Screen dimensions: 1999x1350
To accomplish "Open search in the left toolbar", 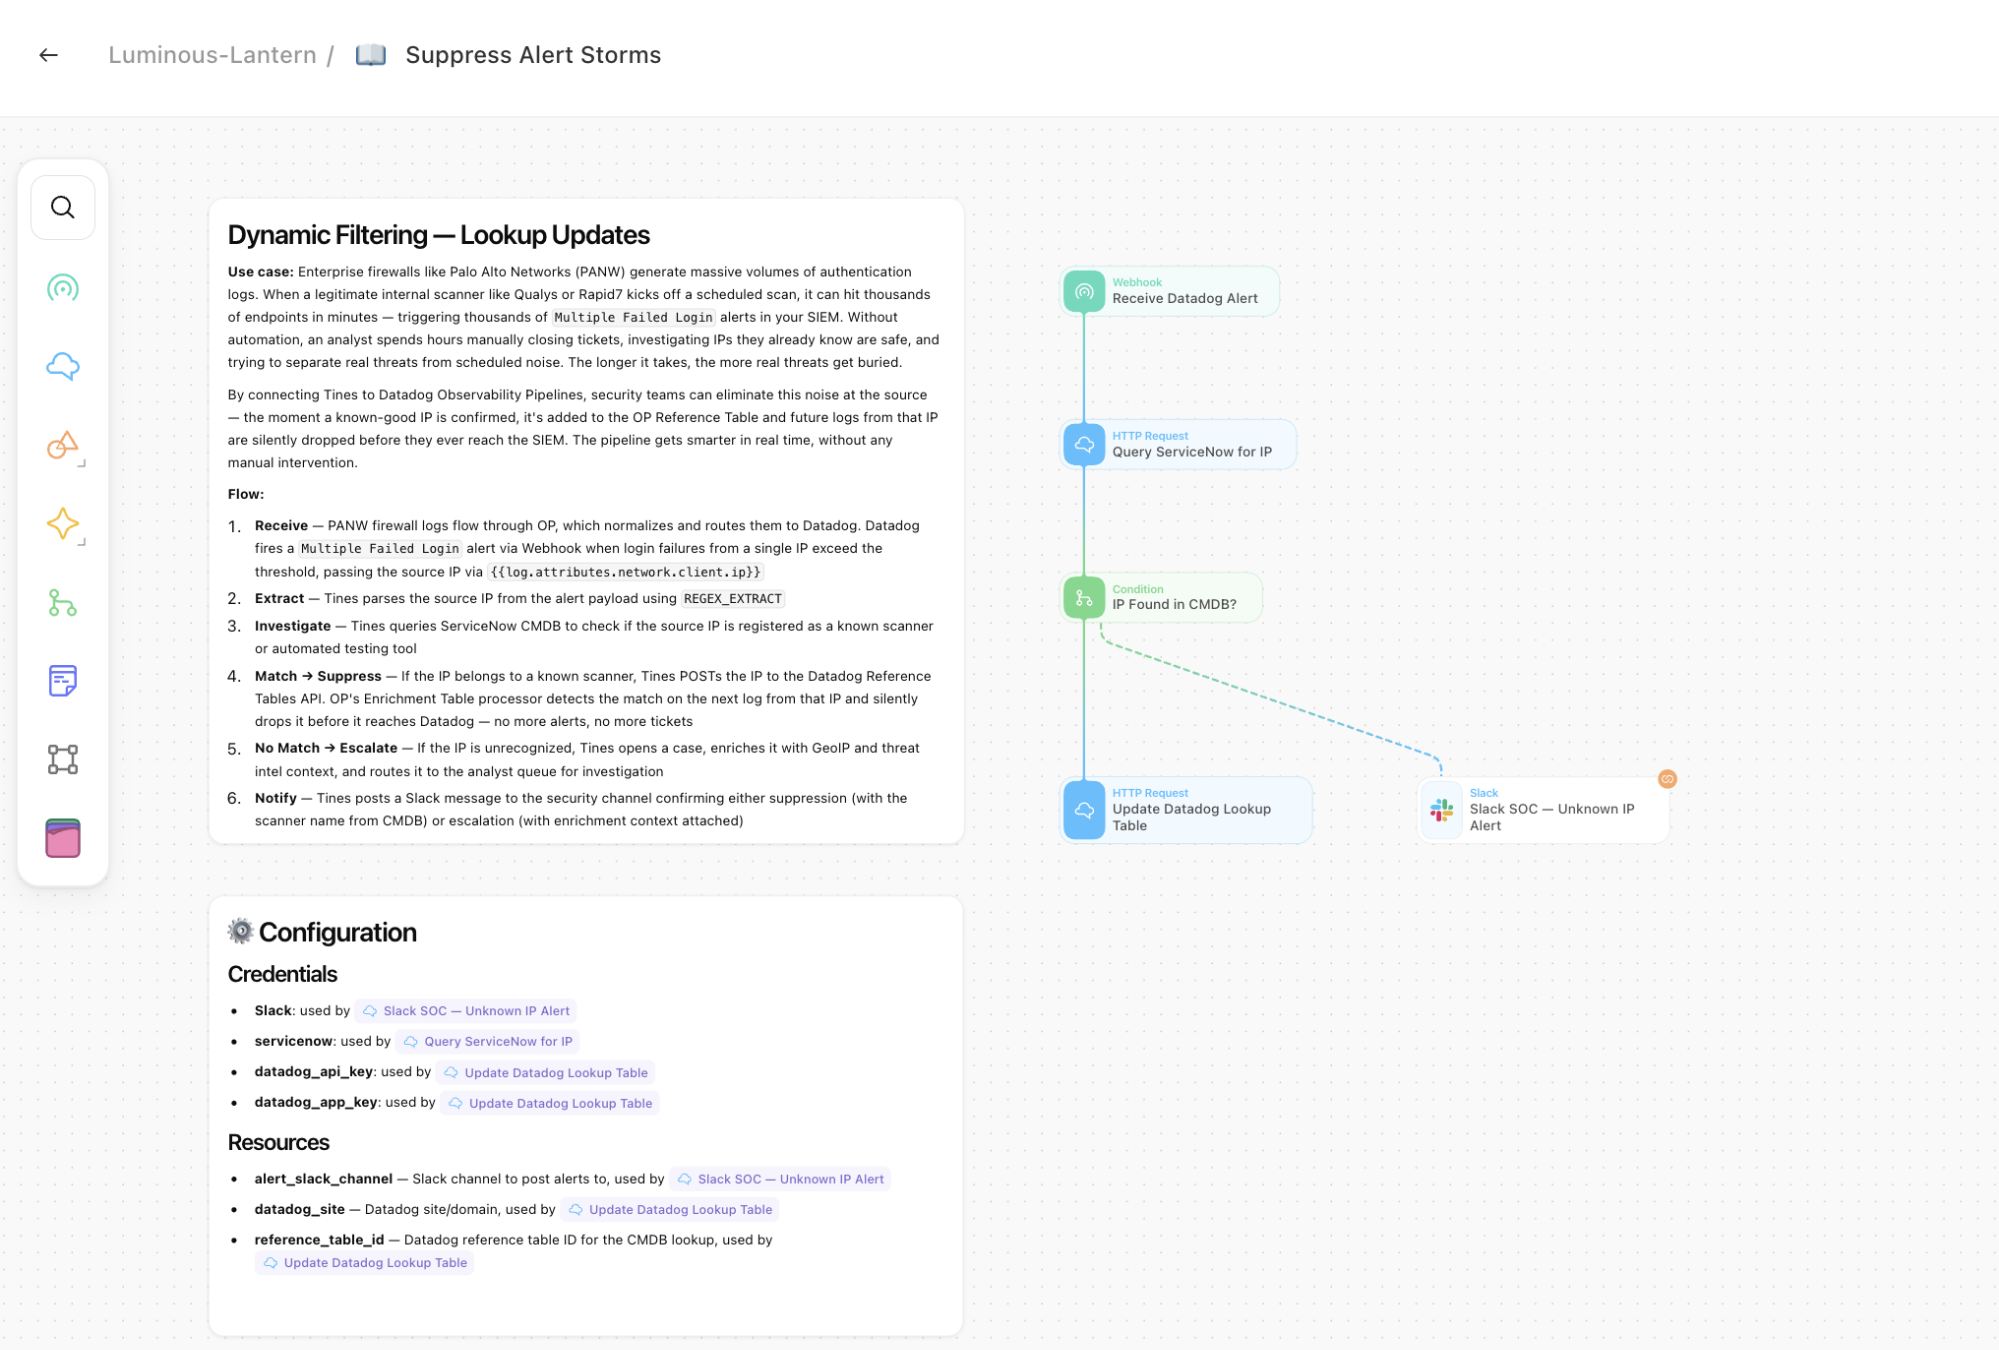I will (63, 208).
